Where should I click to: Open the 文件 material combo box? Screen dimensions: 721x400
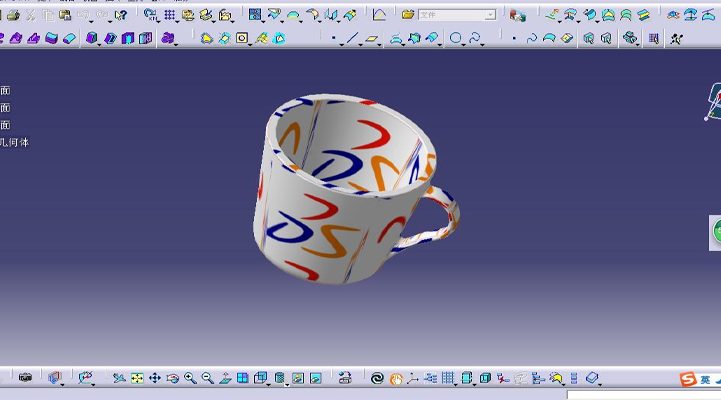(456, 15)
